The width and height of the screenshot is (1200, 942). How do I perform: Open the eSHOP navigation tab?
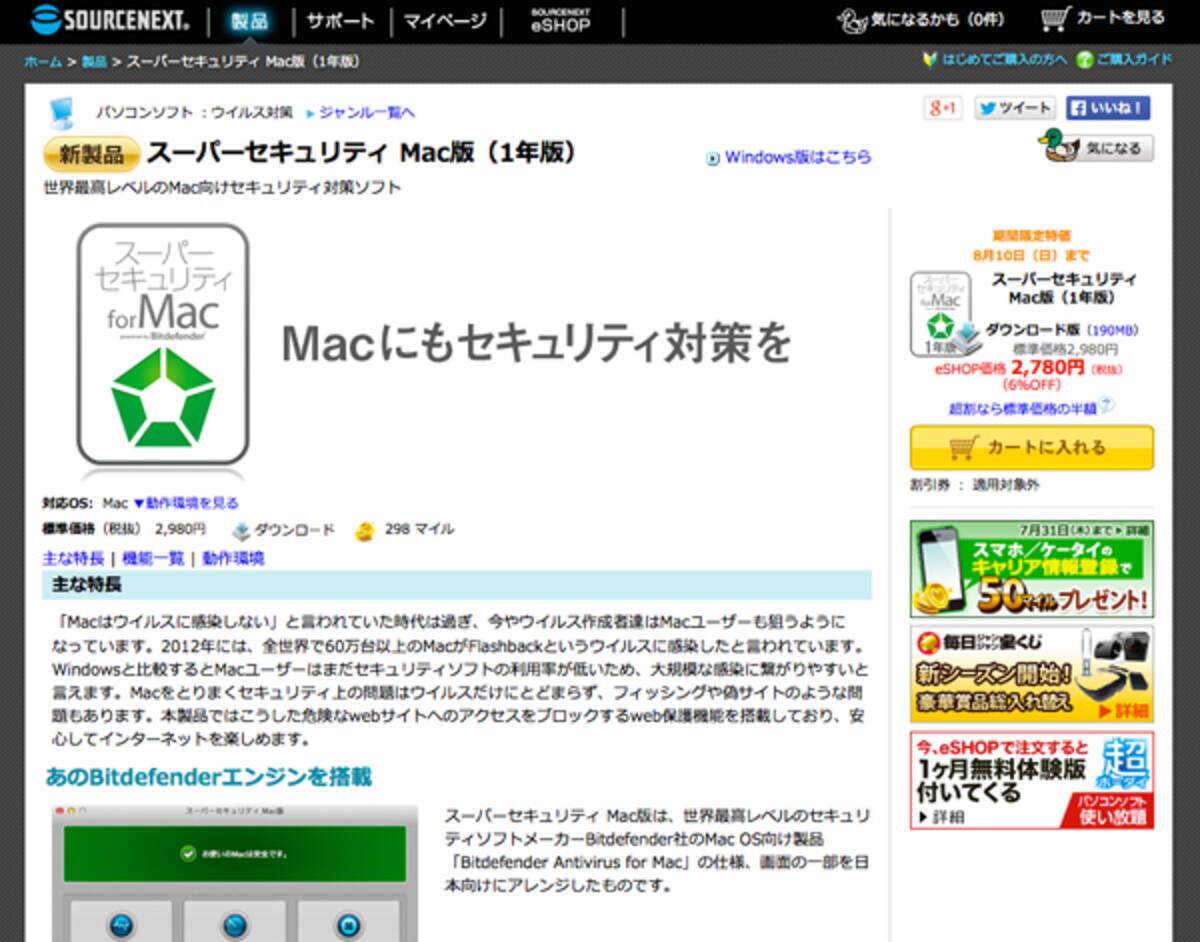pos(560,21)
